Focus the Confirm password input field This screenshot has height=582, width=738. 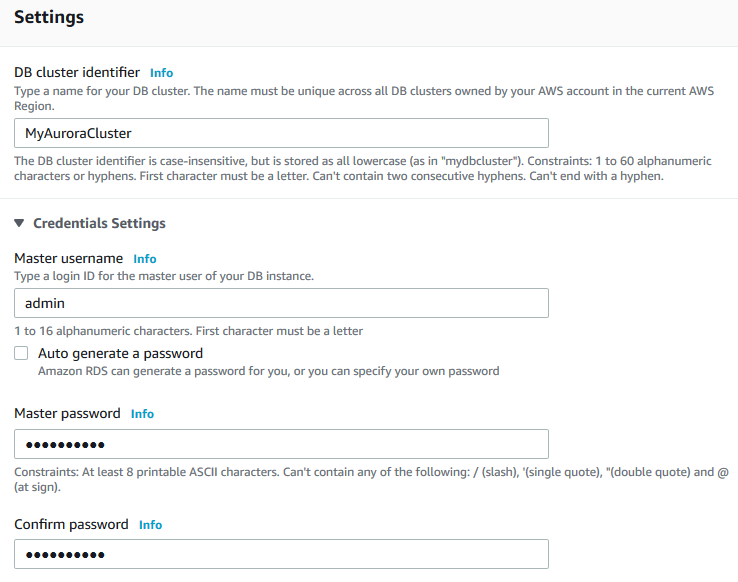click(x=281, y=554)
